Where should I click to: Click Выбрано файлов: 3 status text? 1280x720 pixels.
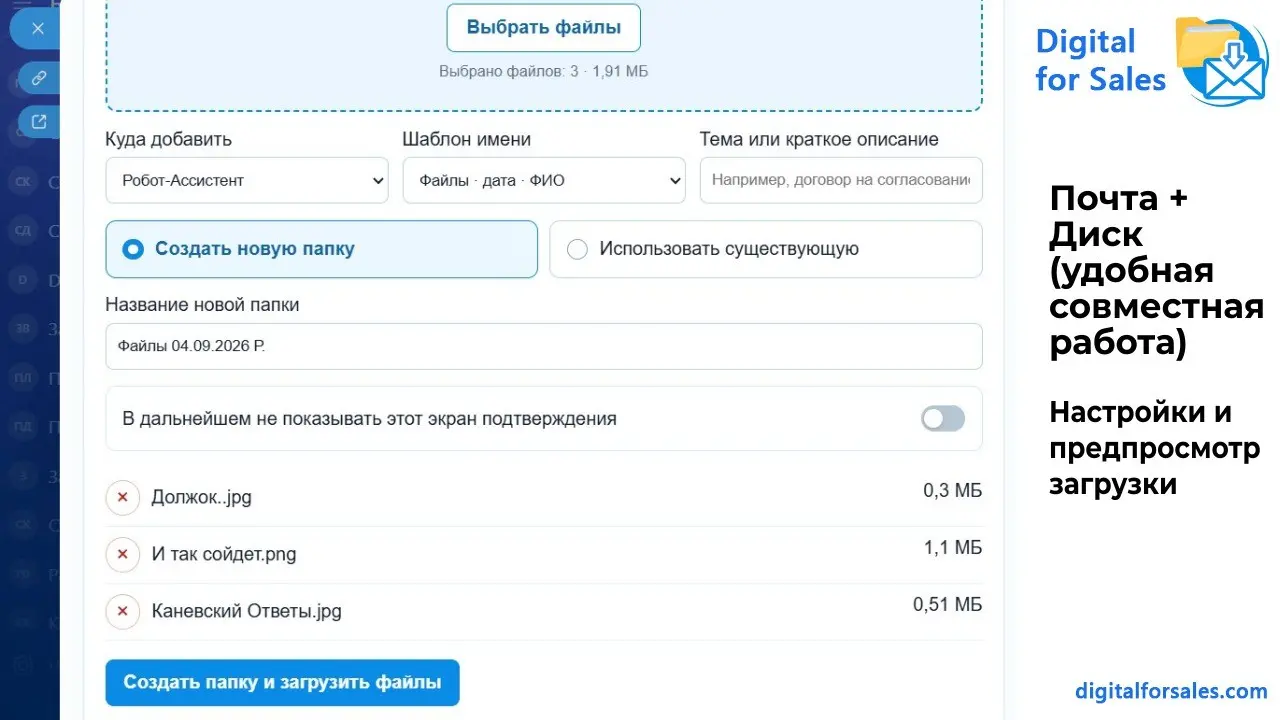click(x=544, y=72)
